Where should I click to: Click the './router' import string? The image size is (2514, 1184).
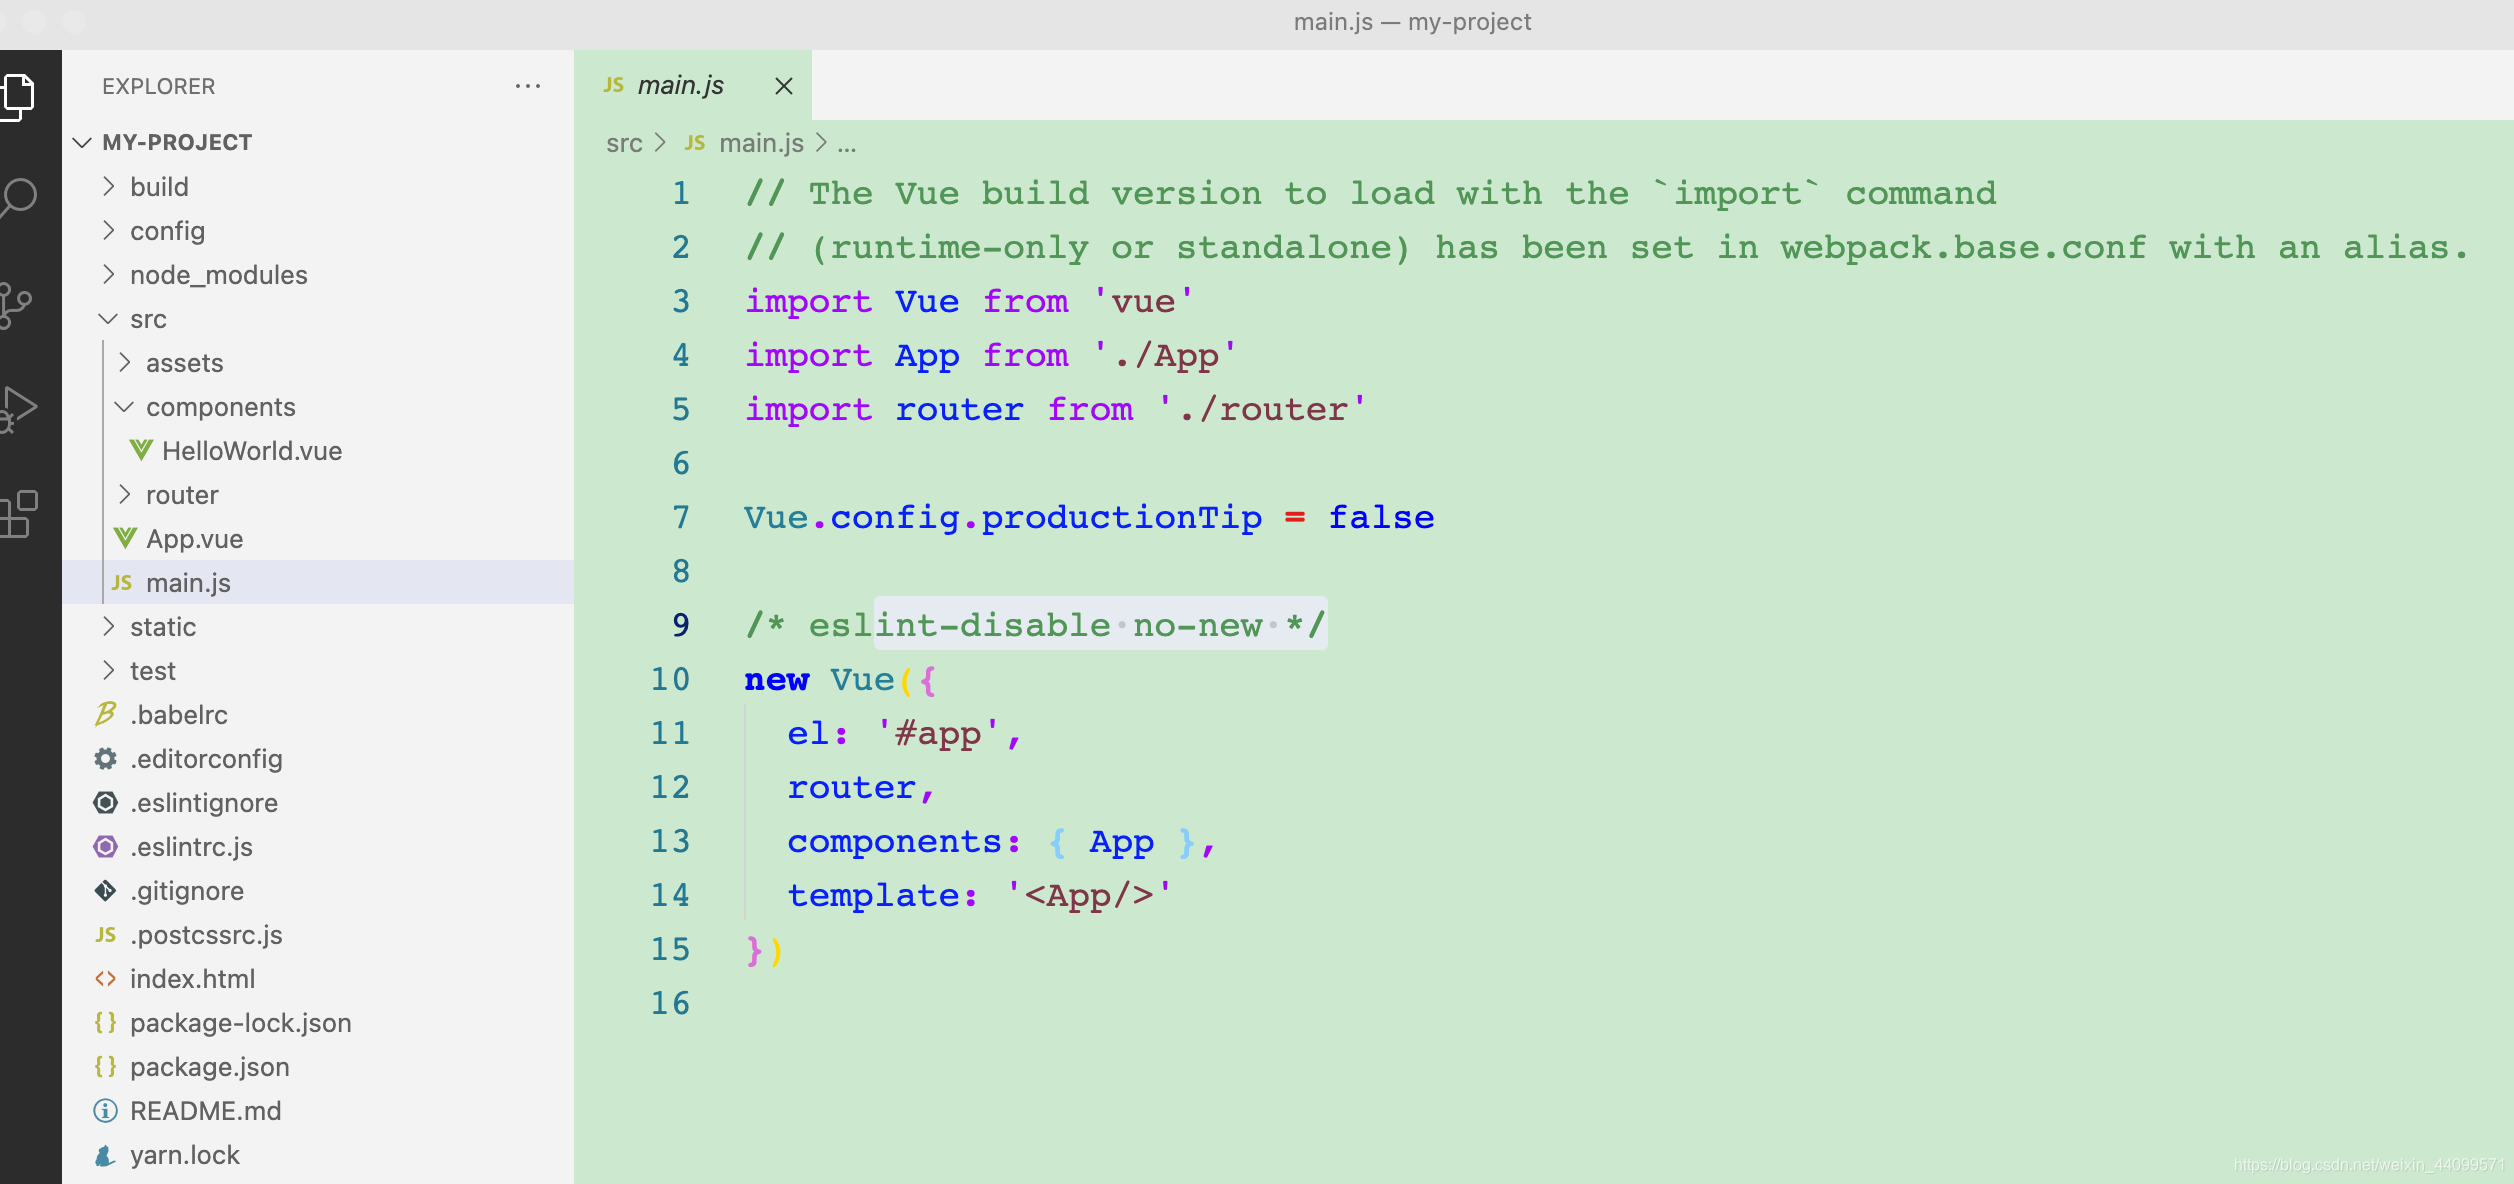pyautogui.click(x=1262, y=410)
